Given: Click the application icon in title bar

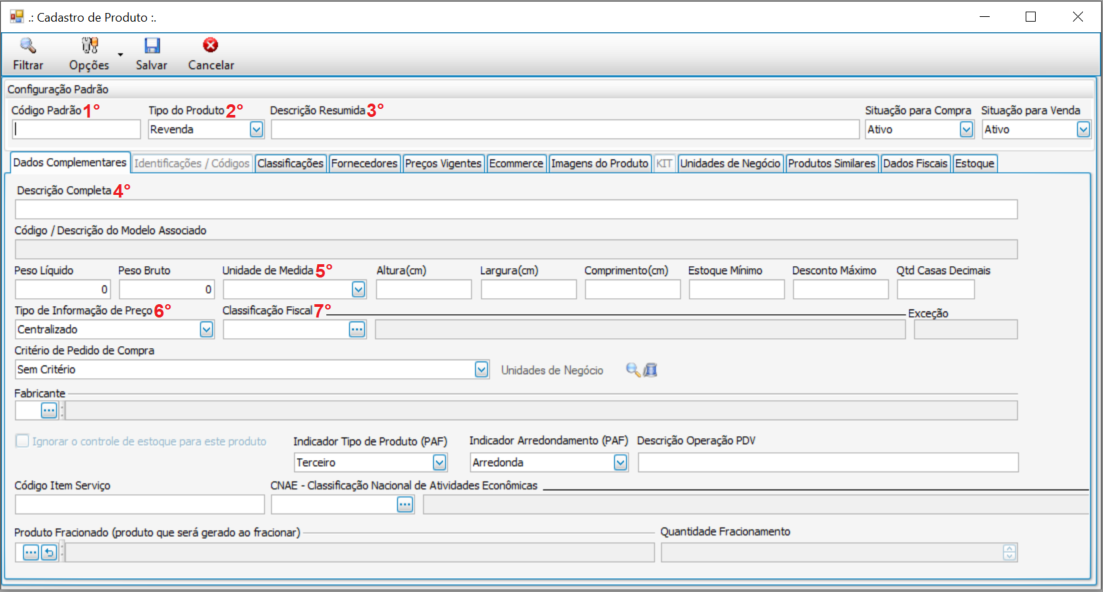Looking at the screenshot, I should pos(16,16).
